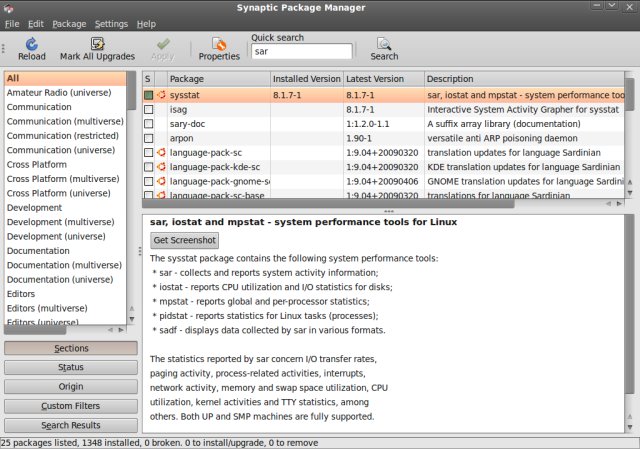
Task: Click the pane resize grip between list and description
Action: (x=389, y=211)
